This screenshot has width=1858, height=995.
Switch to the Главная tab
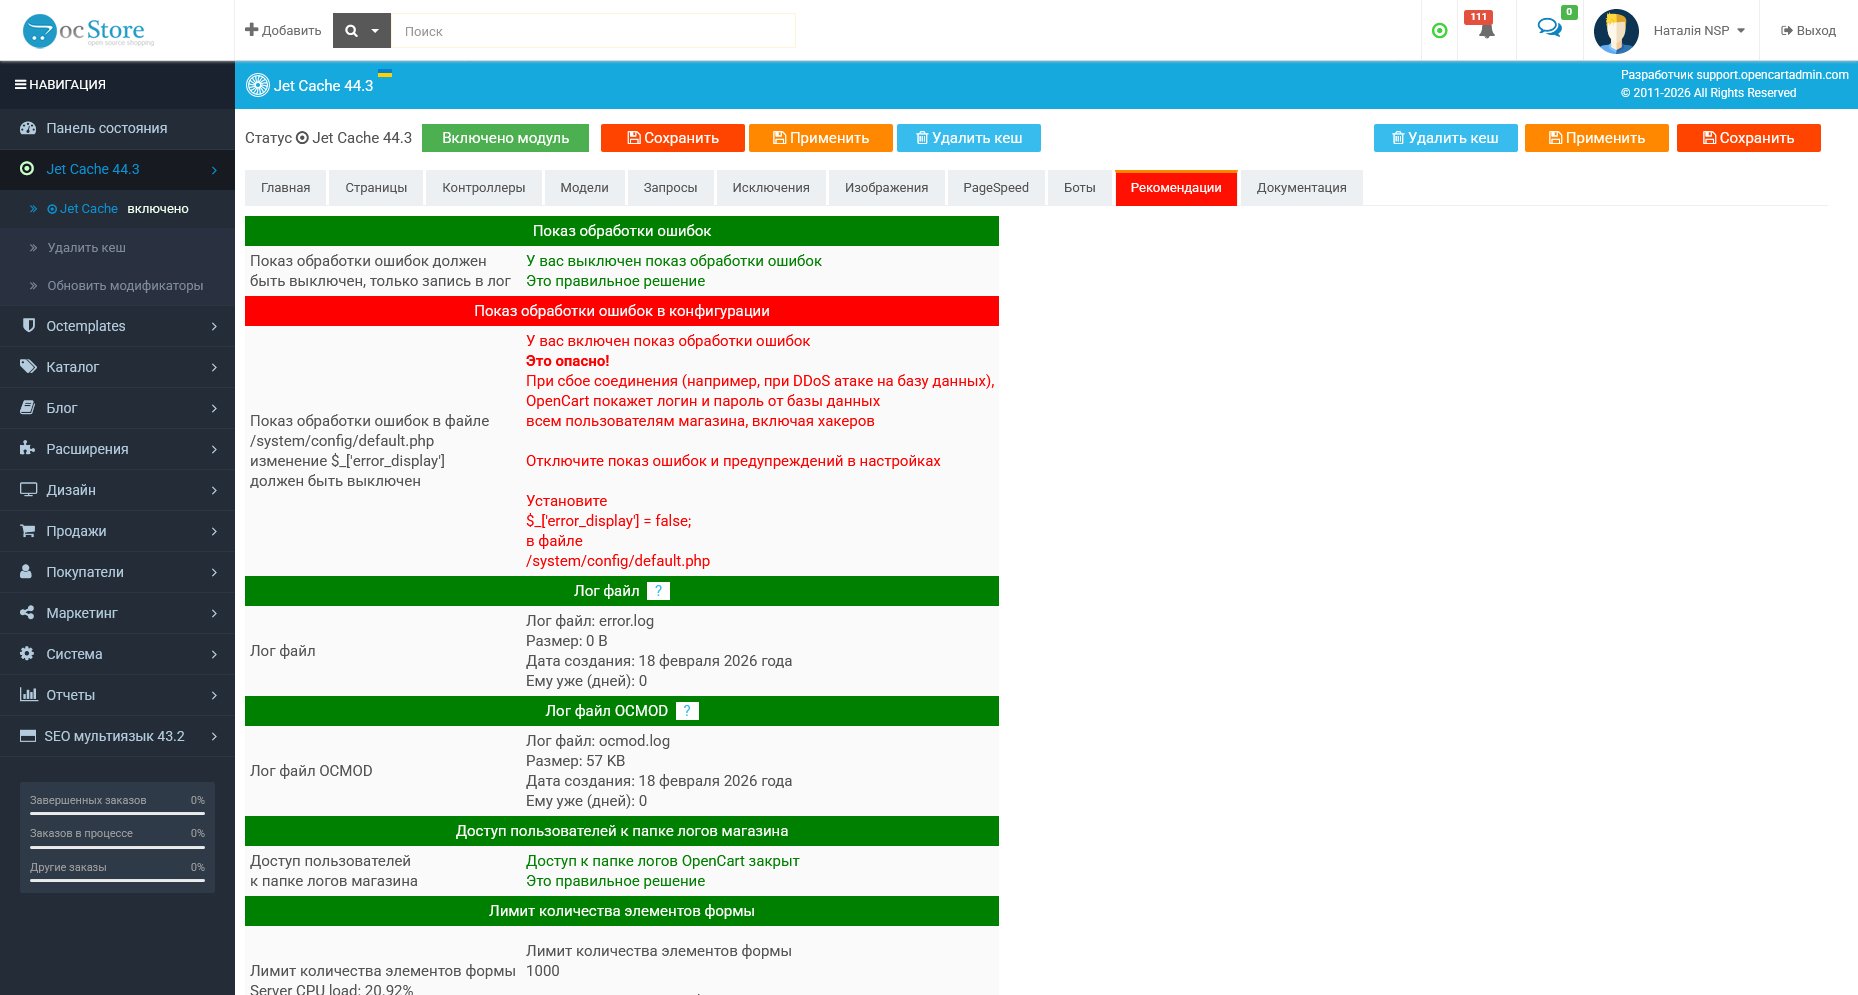[x=286, y=188]
